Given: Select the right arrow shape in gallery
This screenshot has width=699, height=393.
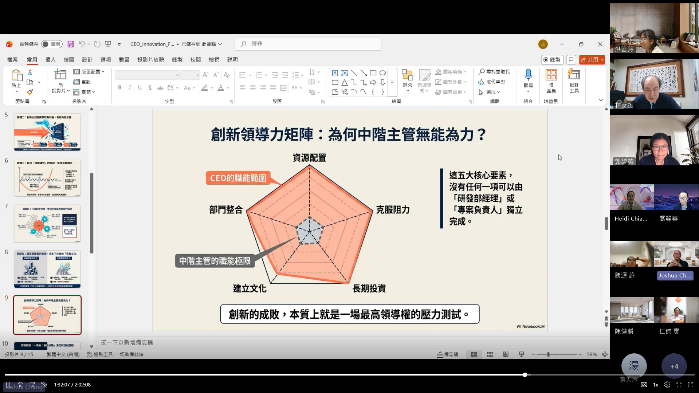Looking at the screenshot, I should pyautogui.click(x=373, y=82).
